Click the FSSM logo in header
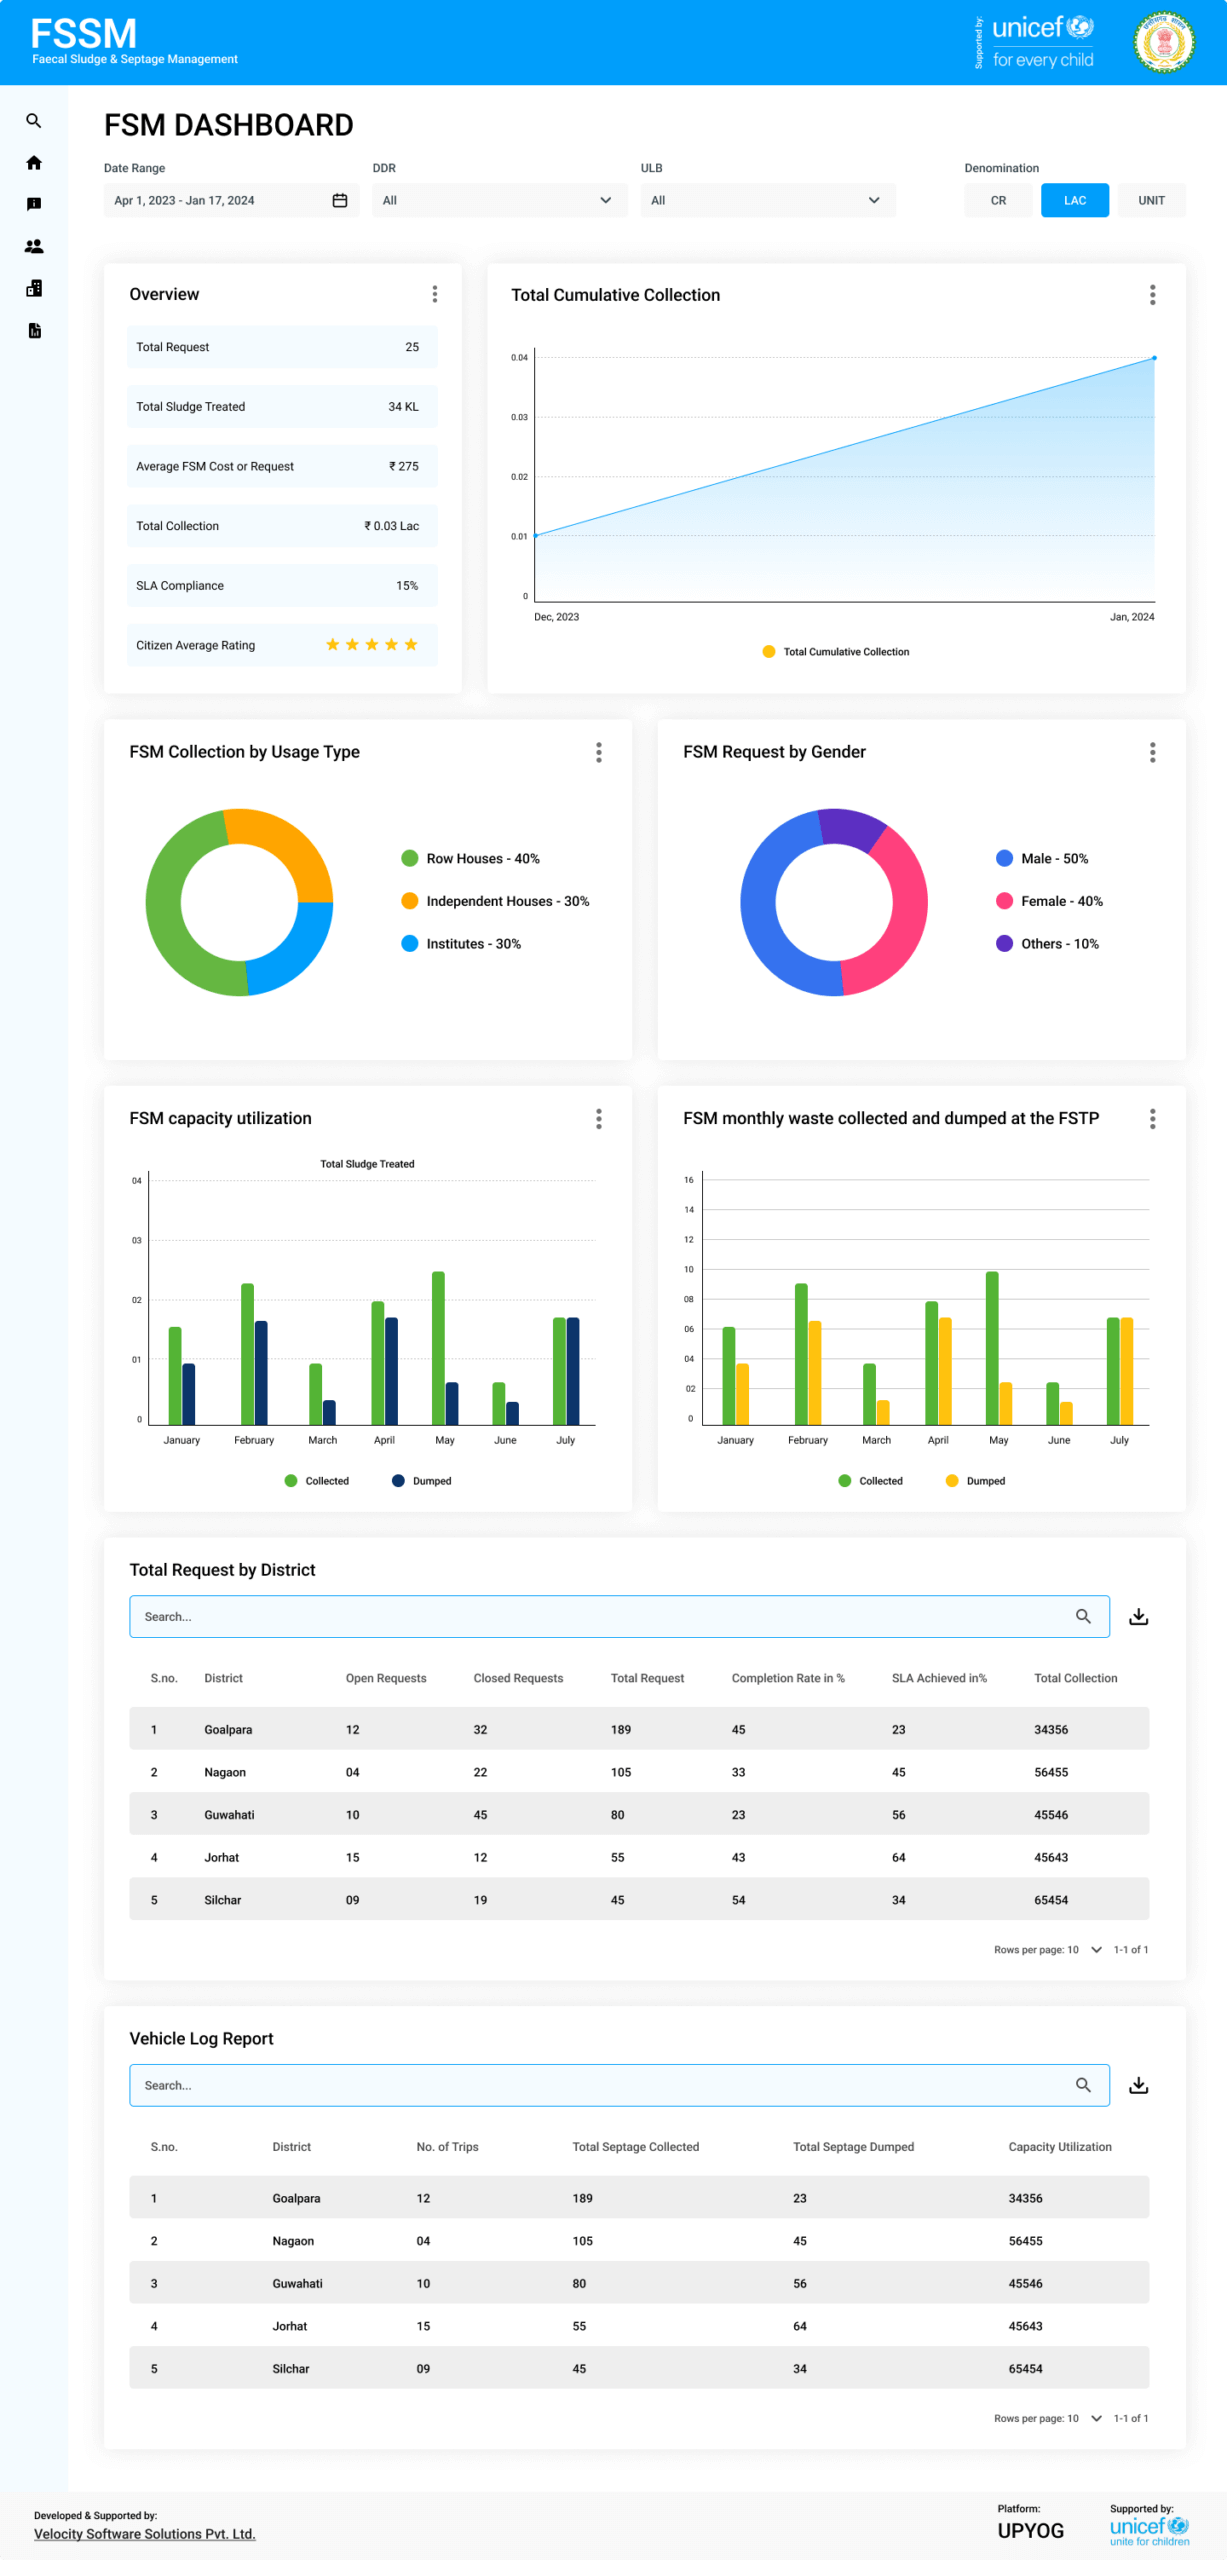Screen dimensions: 1227x2560 [134, 42]
